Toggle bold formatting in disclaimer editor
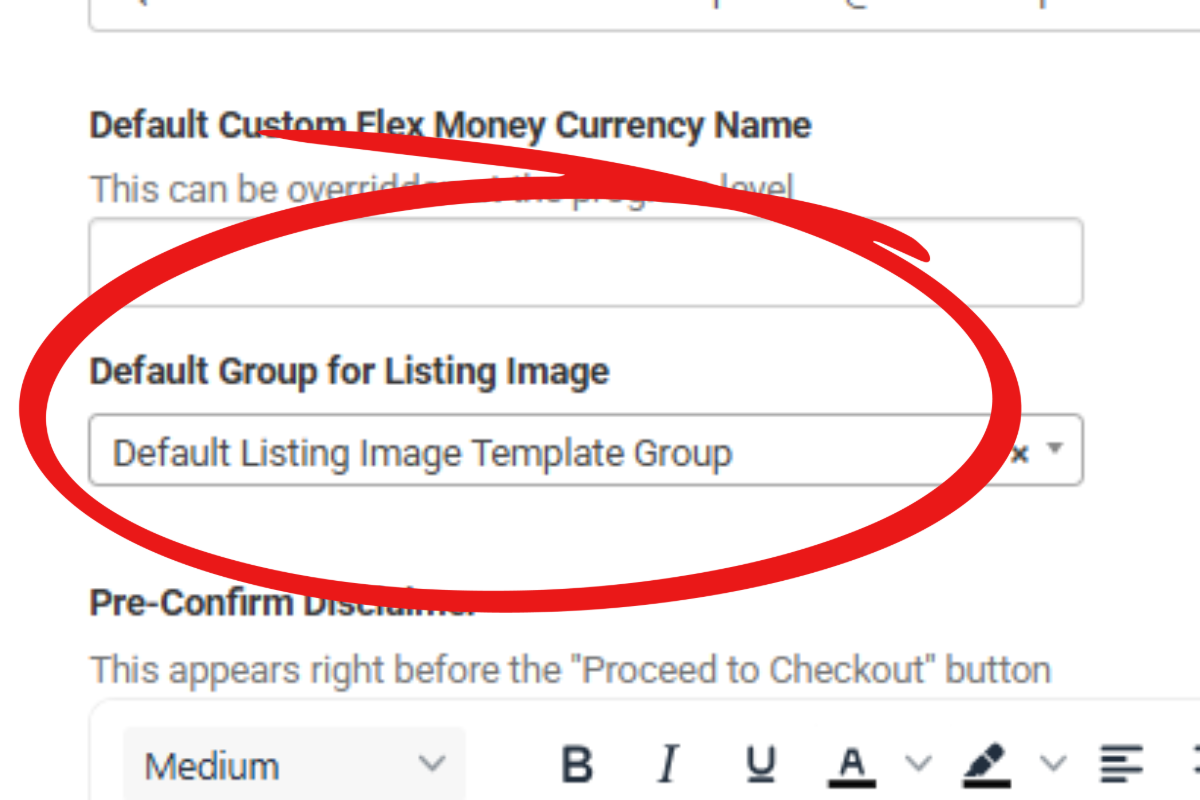Image resolution: width=1200 pixels, height=800 pixels. click(578, 765)
